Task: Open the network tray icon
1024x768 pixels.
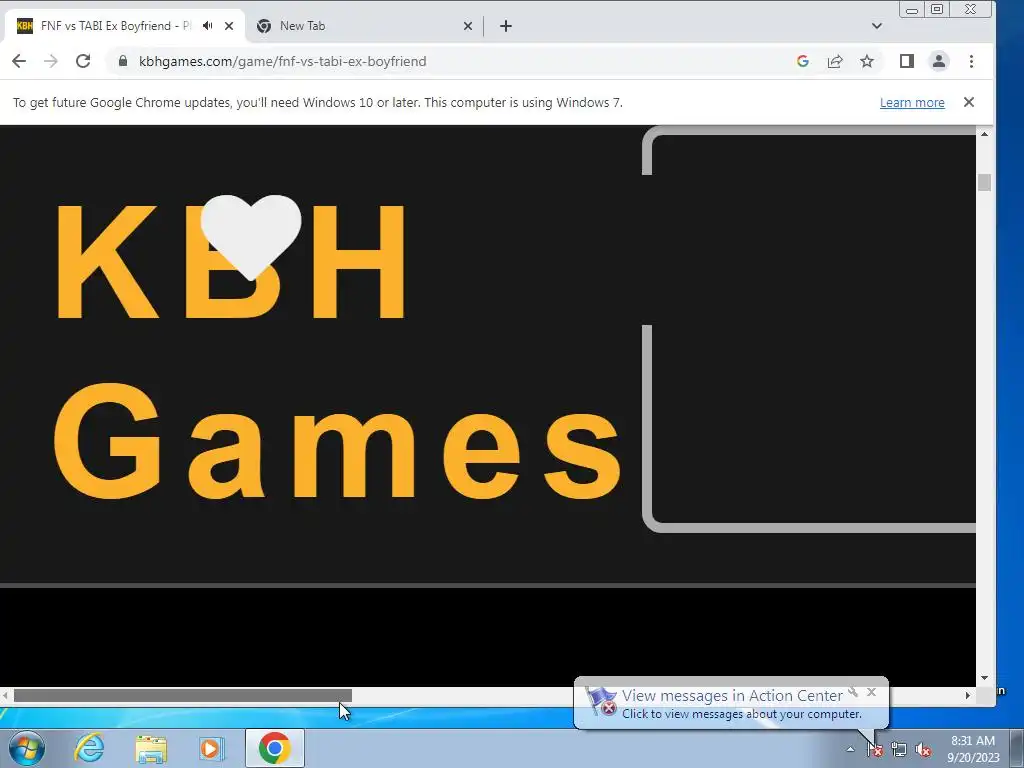Action: point(899,749)
